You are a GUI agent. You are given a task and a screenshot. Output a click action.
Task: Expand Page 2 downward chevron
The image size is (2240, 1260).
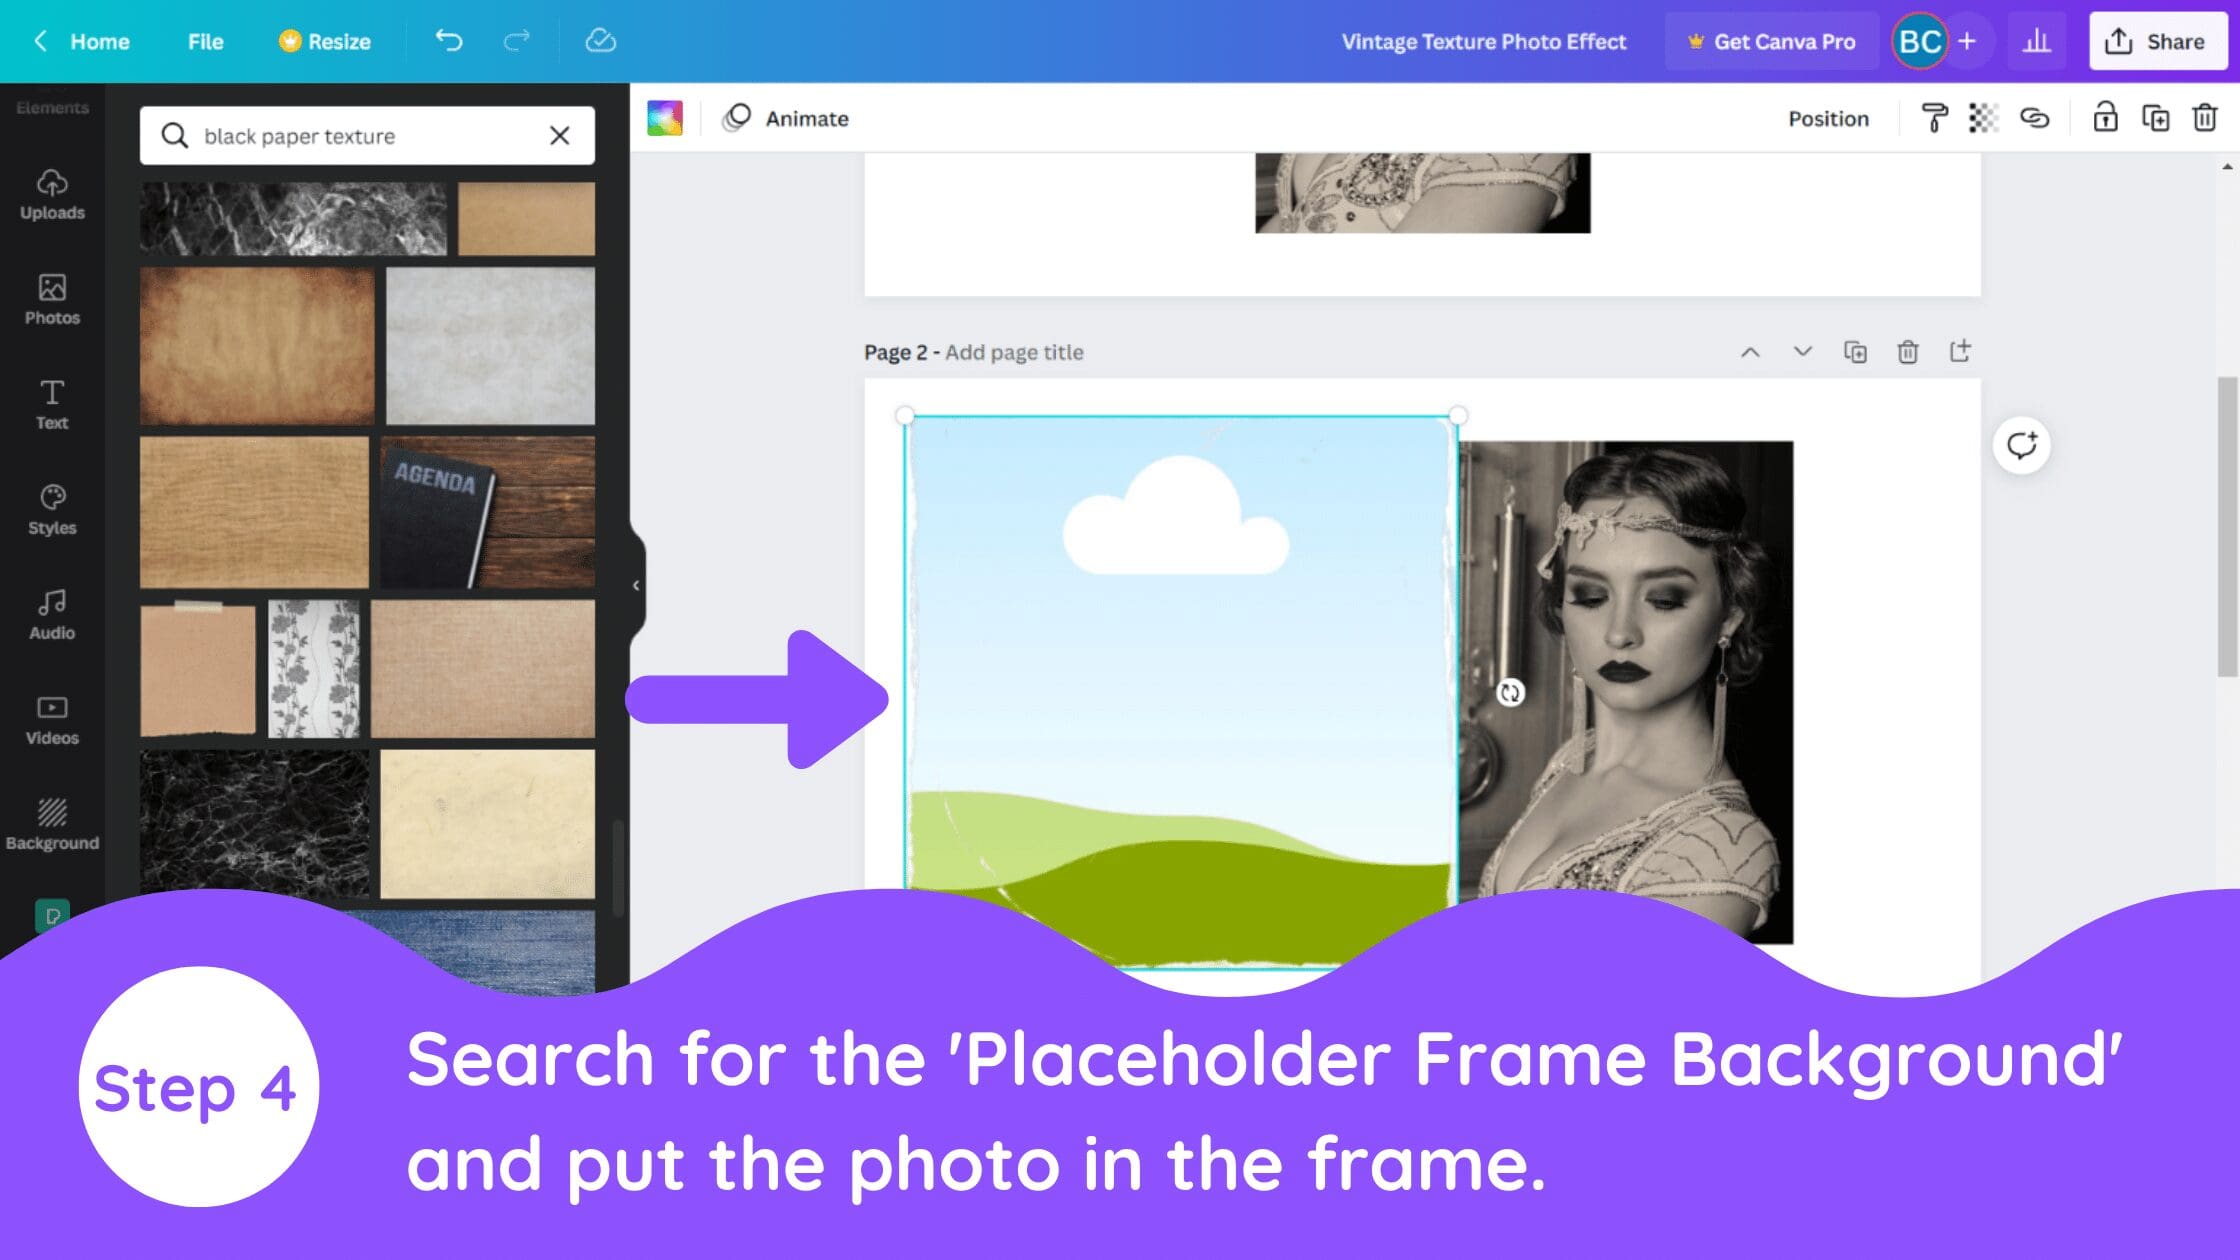pyautogui.click(x=1800, y=352)
